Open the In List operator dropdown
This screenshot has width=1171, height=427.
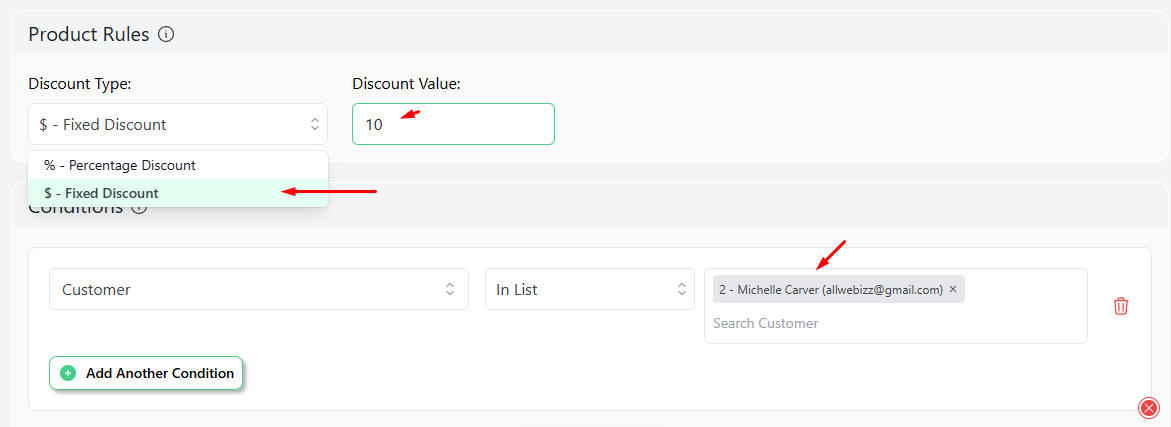(x=589, y=289)
